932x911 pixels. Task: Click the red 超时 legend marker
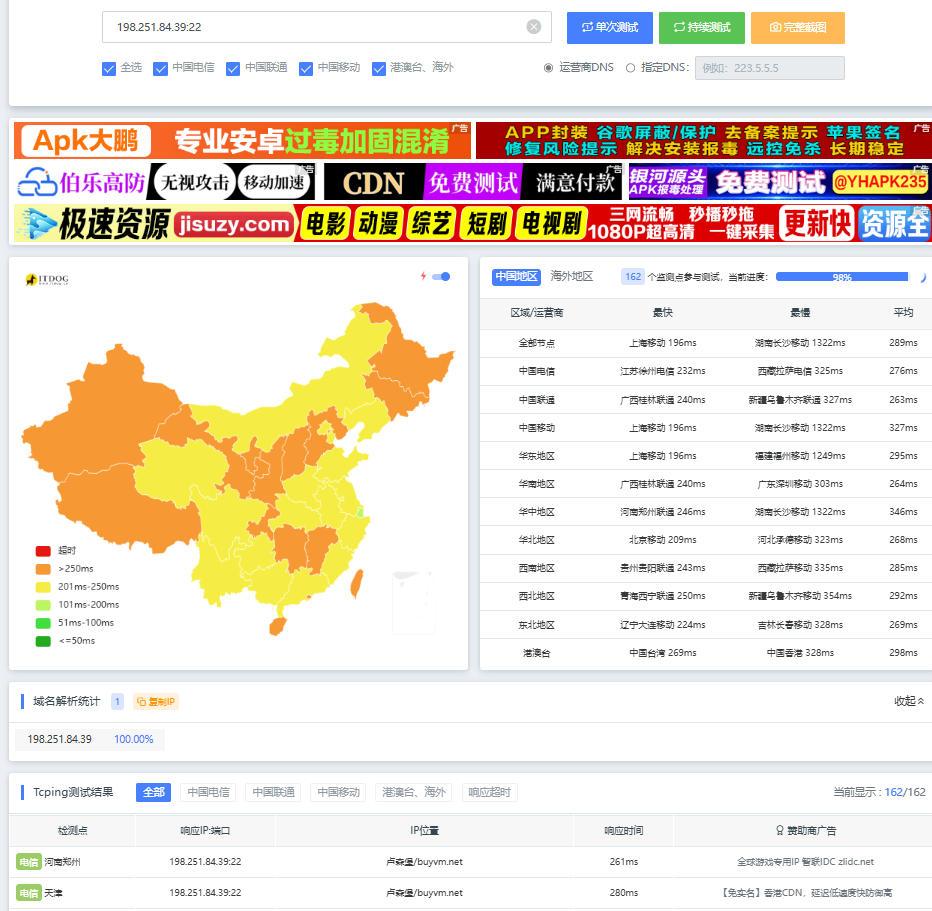(43, 551)
